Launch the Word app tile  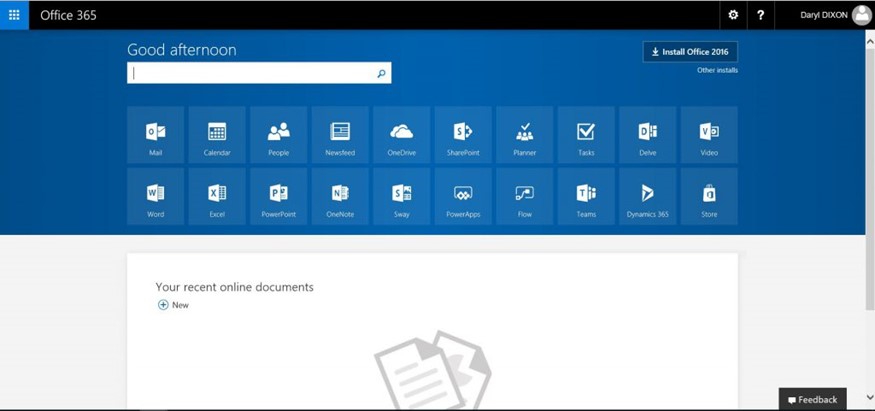click(156, 196)
